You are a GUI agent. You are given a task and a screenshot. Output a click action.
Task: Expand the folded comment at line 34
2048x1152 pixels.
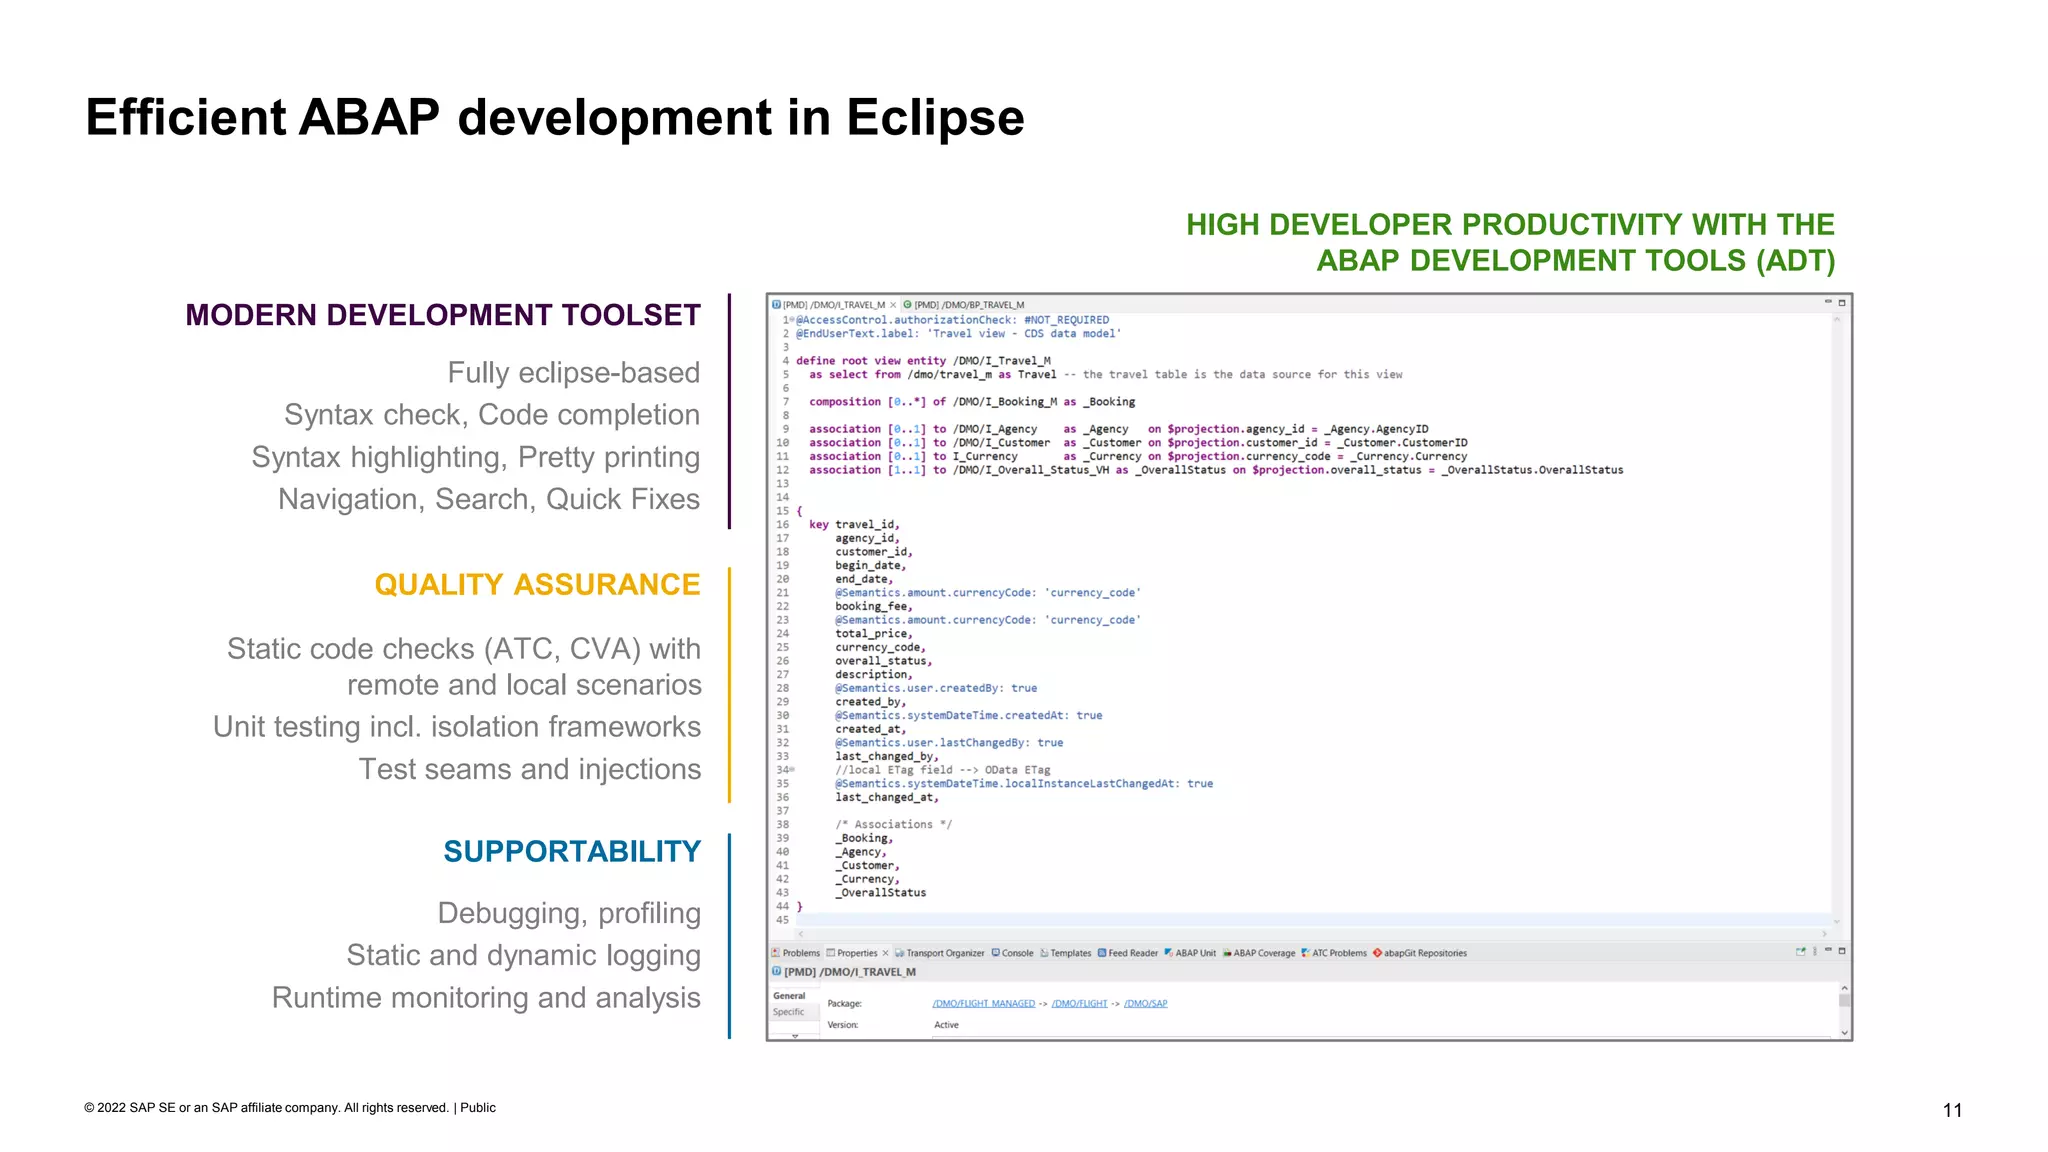(x=793, y=770)
